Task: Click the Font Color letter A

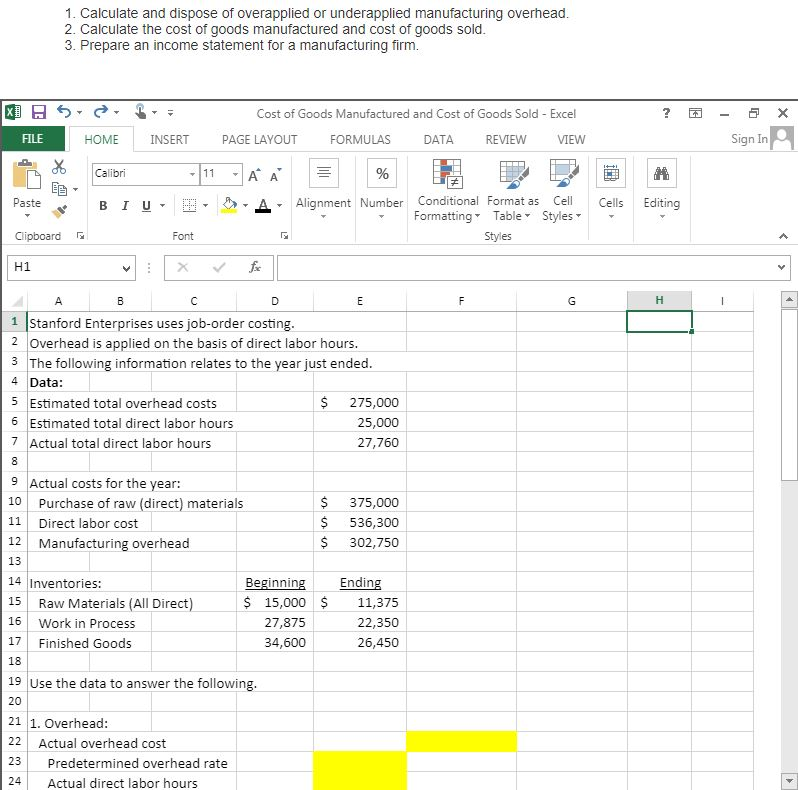Action: point(263,205)
